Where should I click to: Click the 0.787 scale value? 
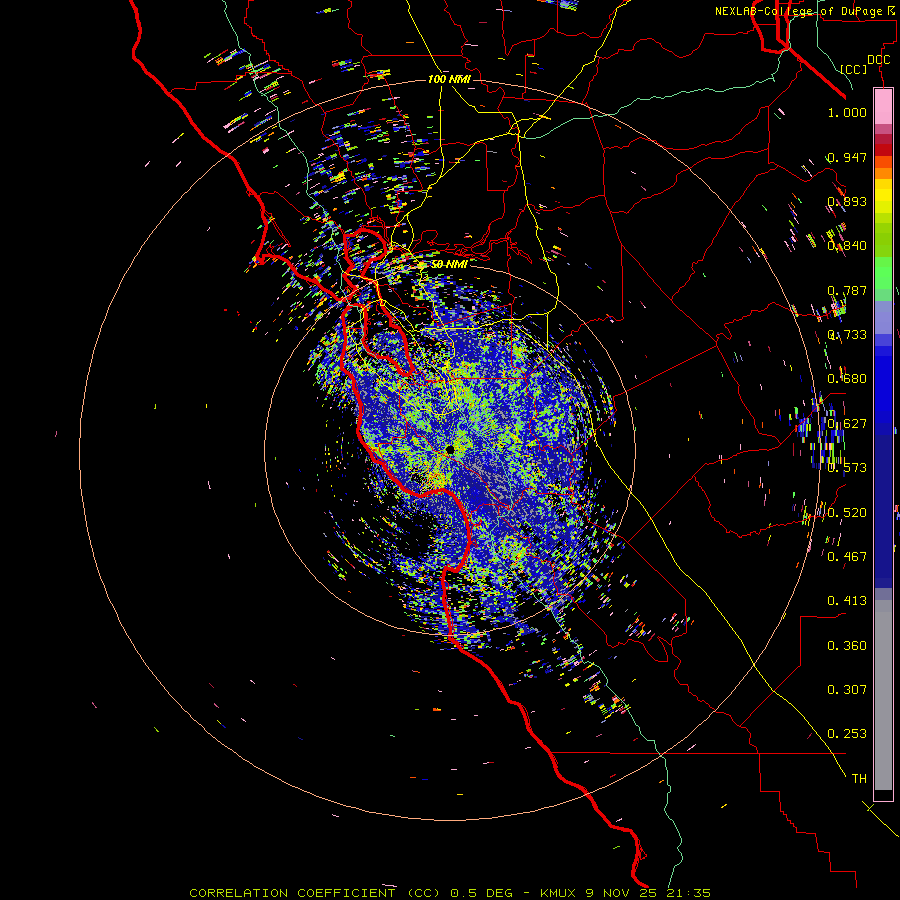tap(847, 290)
